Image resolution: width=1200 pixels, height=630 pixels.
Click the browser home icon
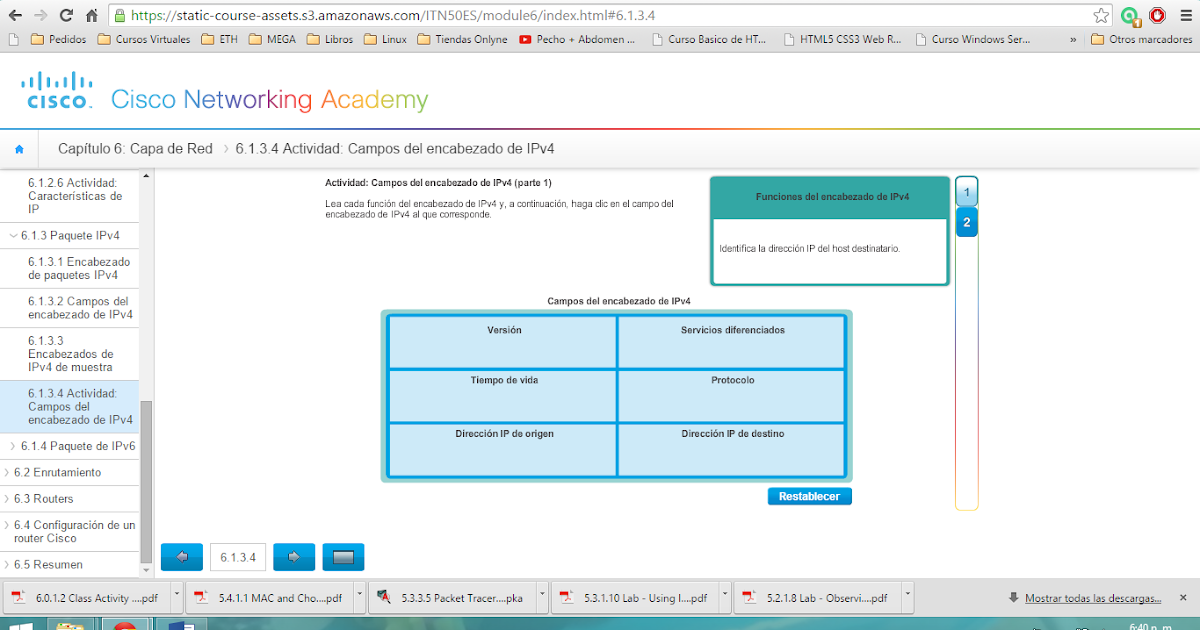[92, 15]
